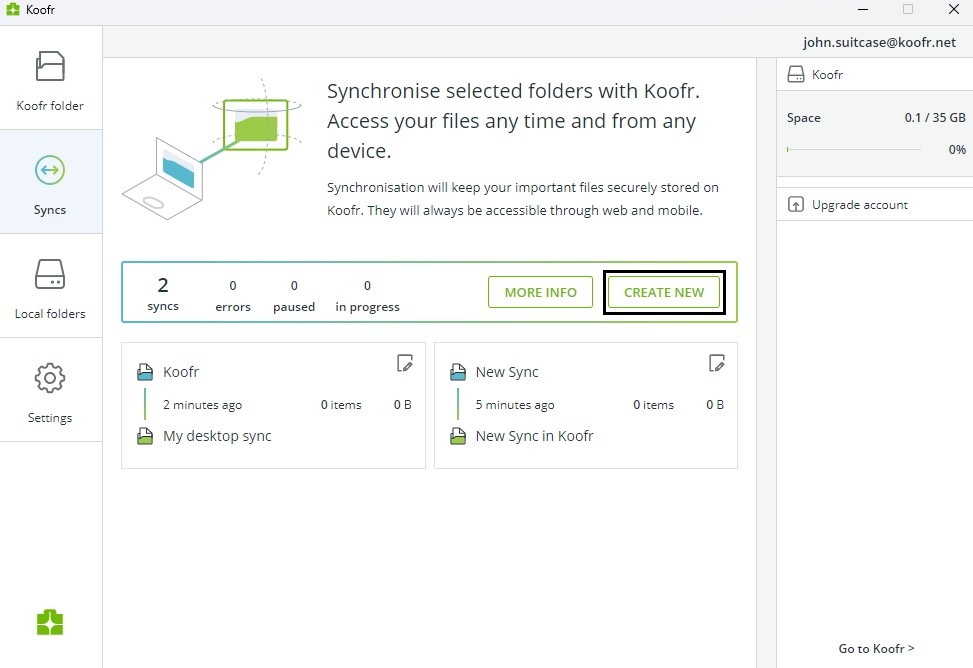The height and width of the screenshot is (668, 973).
Task: Click 0 items in the New Sync card
Action: click(653, 405)
